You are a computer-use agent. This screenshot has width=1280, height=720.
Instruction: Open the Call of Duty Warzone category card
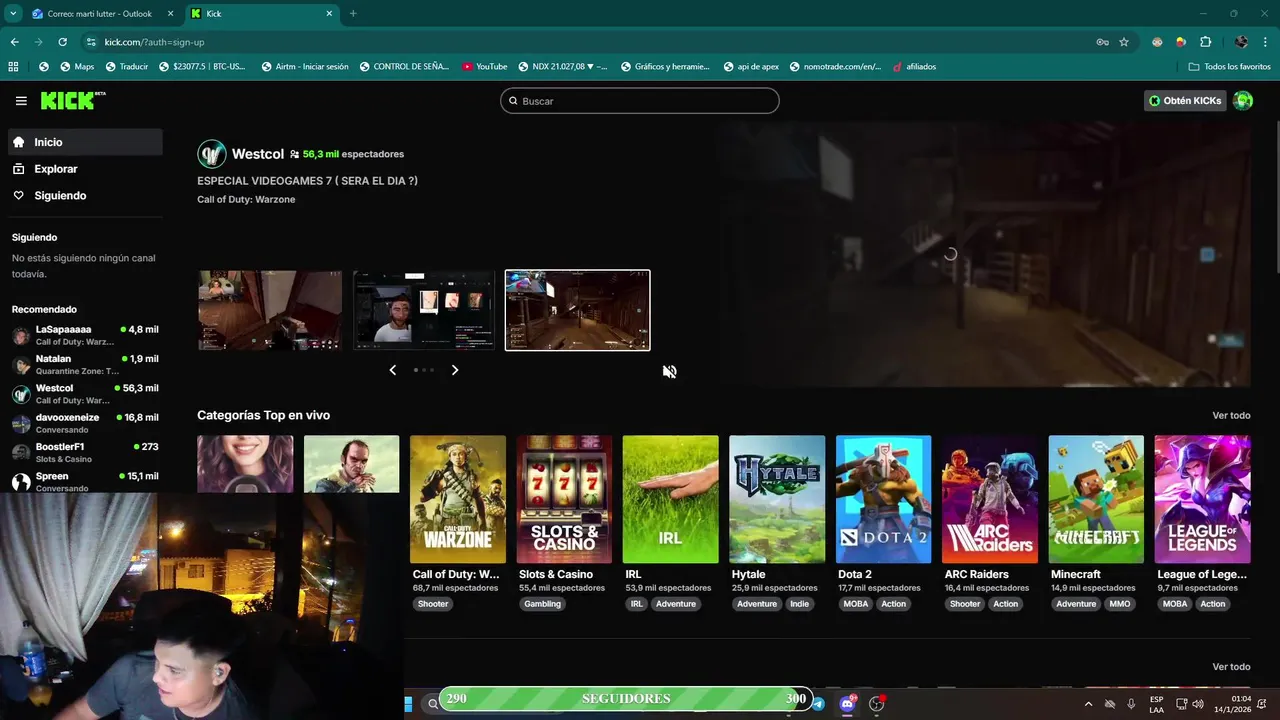click(x=458, y=499)
